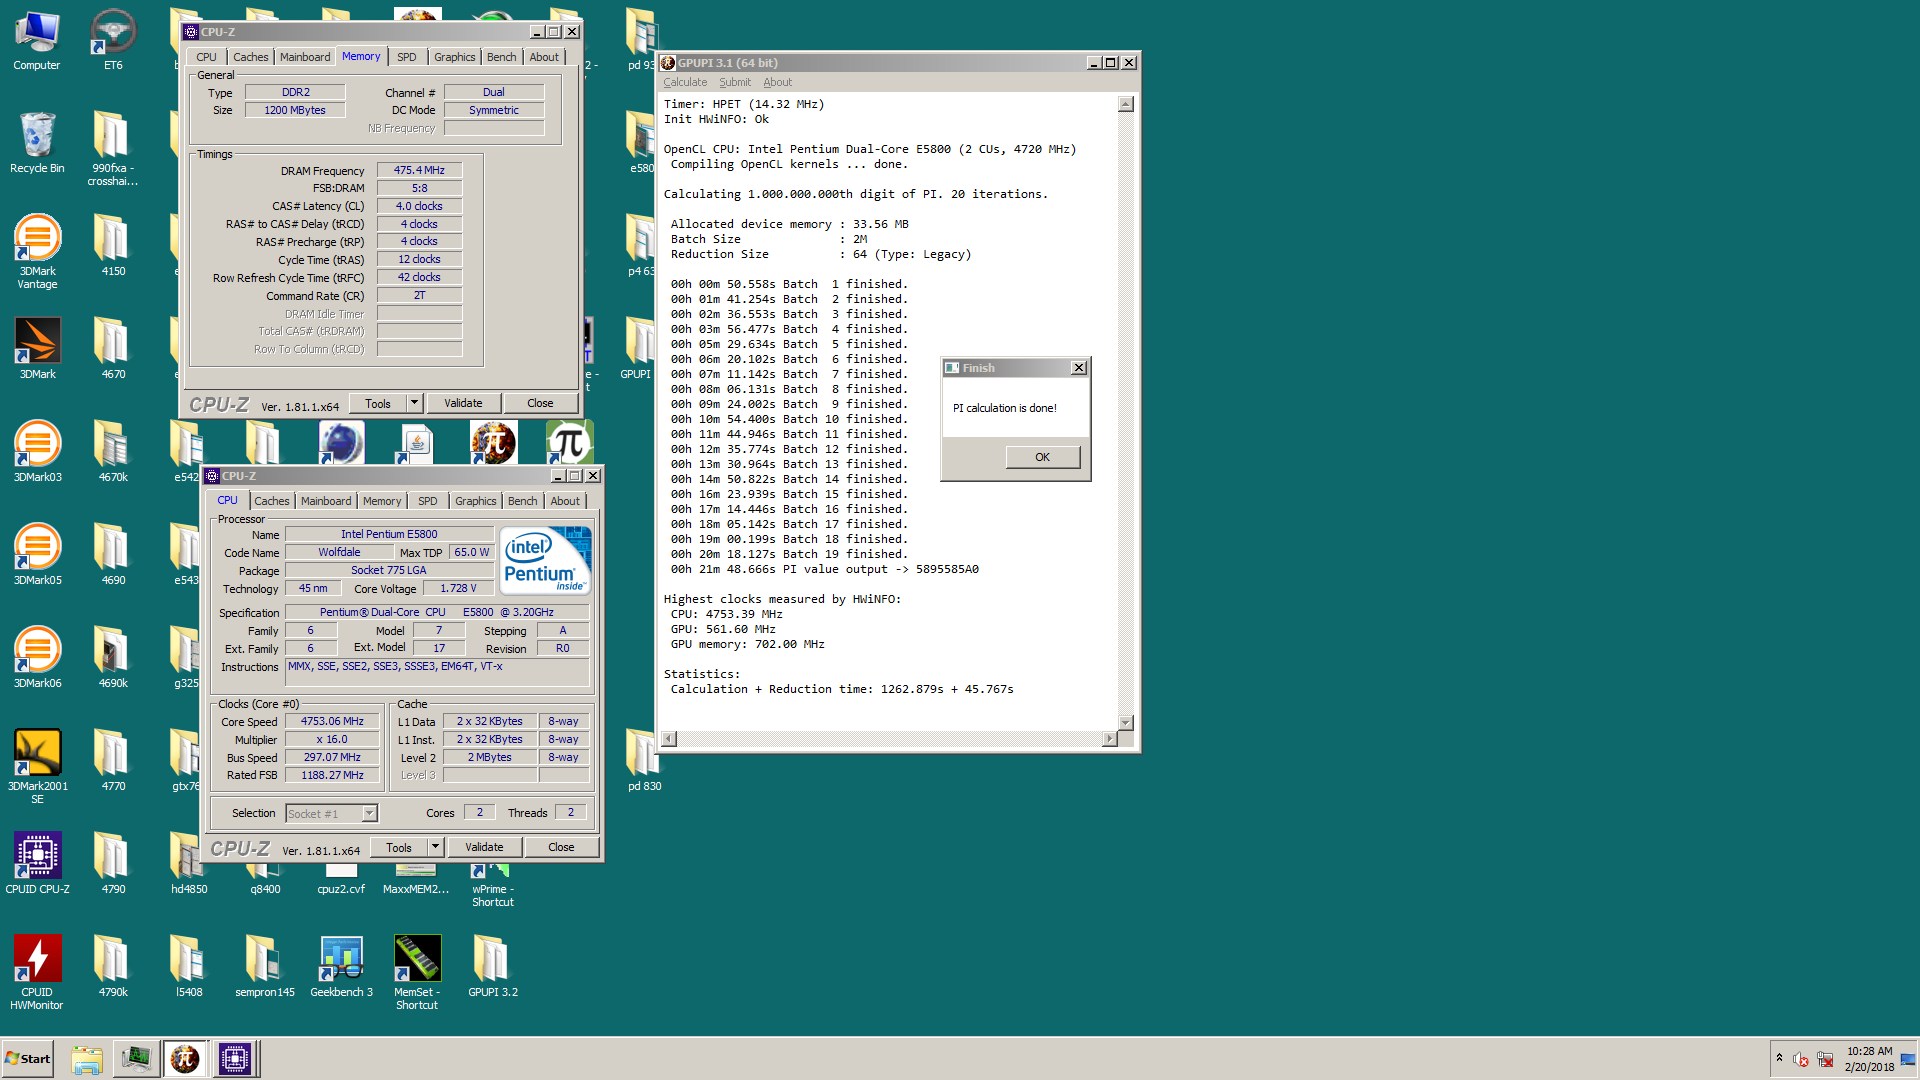The height and width of the screenshot is (1080, 1920).
Task: Open the wPrime shortcut icon
Action: pyautogui.click(x=493, y=885)
